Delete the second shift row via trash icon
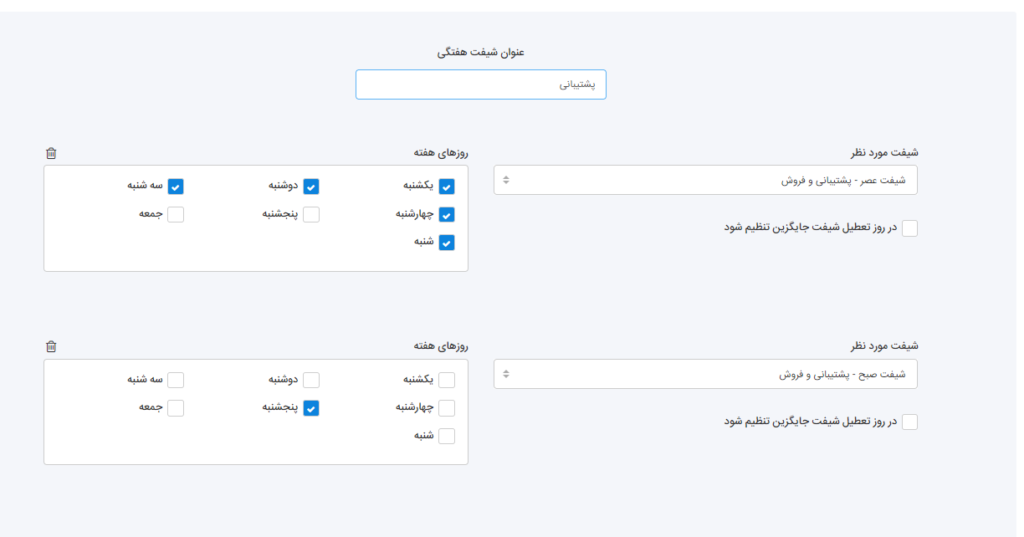 51,346
